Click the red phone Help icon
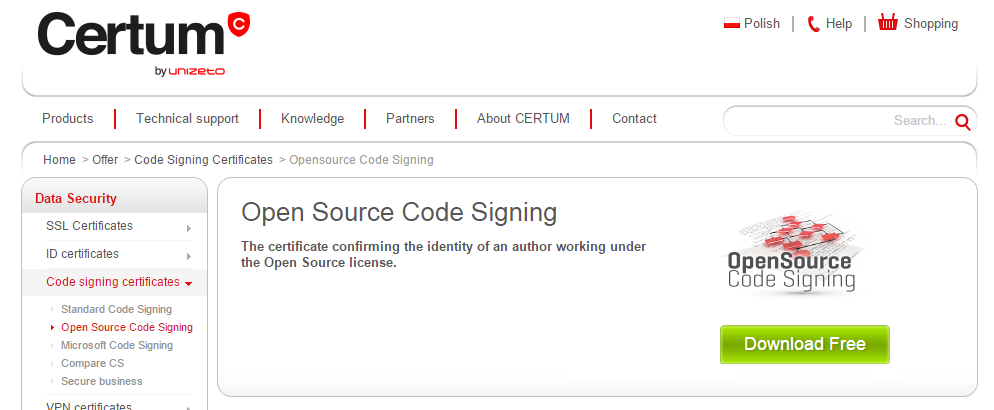The width and height of the screenshot is (994, 410). 813,24
